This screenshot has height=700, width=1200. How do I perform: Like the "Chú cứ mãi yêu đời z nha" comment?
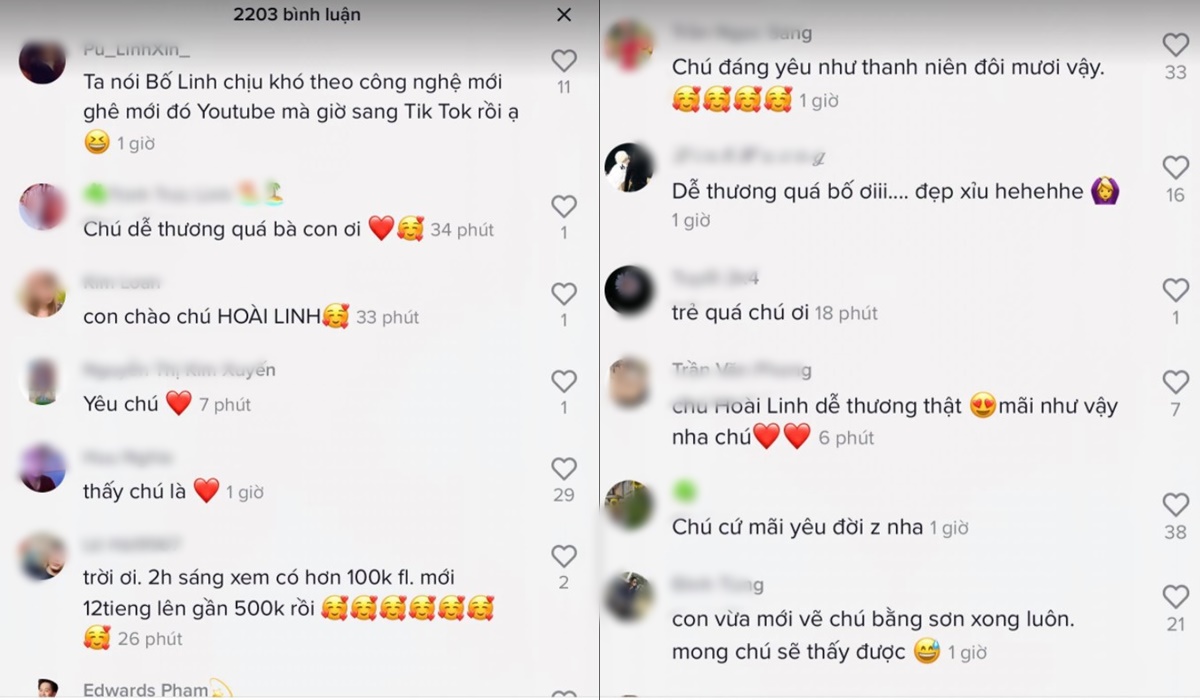(x=1176, y=505)
